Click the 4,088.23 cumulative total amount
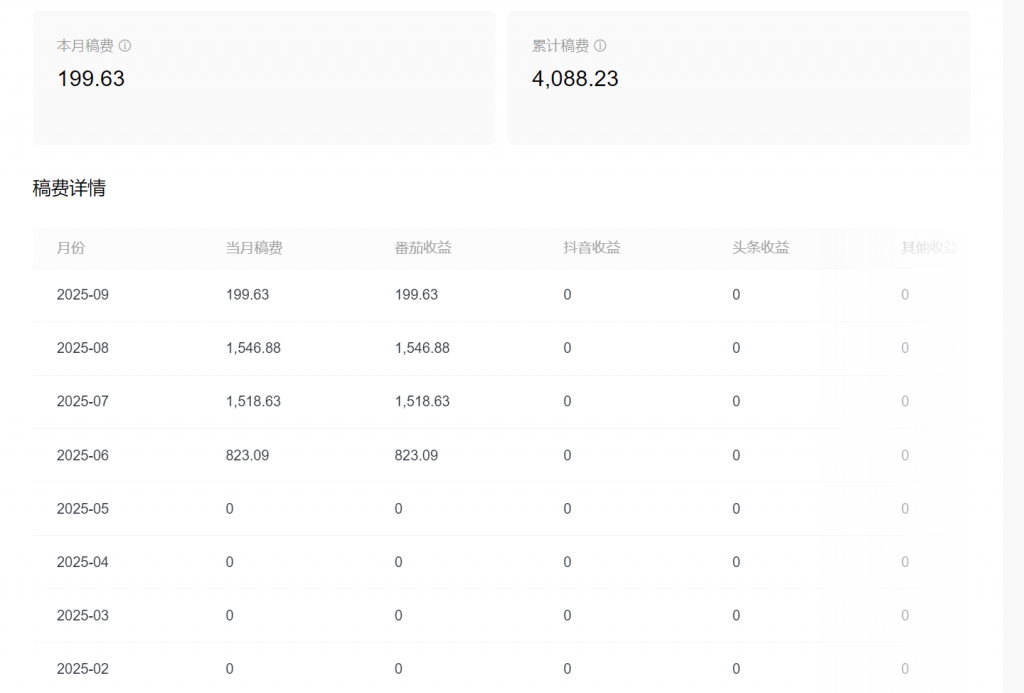Image resolution: width=1024 pixels, height=693 pixels. 575,79
